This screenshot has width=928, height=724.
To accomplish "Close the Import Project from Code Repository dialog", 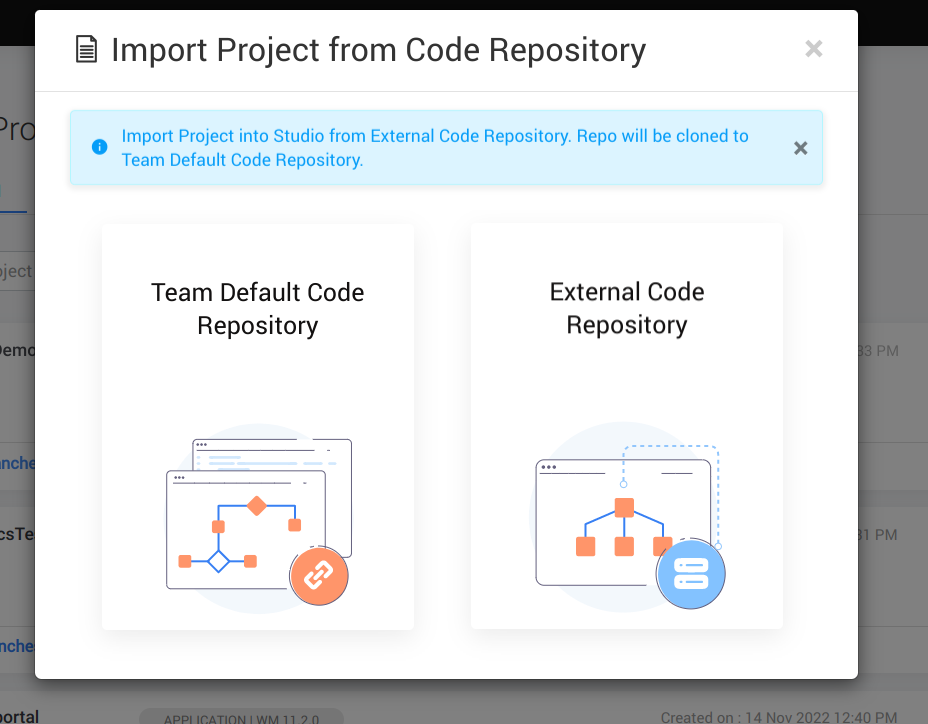I will pos(813,48).
